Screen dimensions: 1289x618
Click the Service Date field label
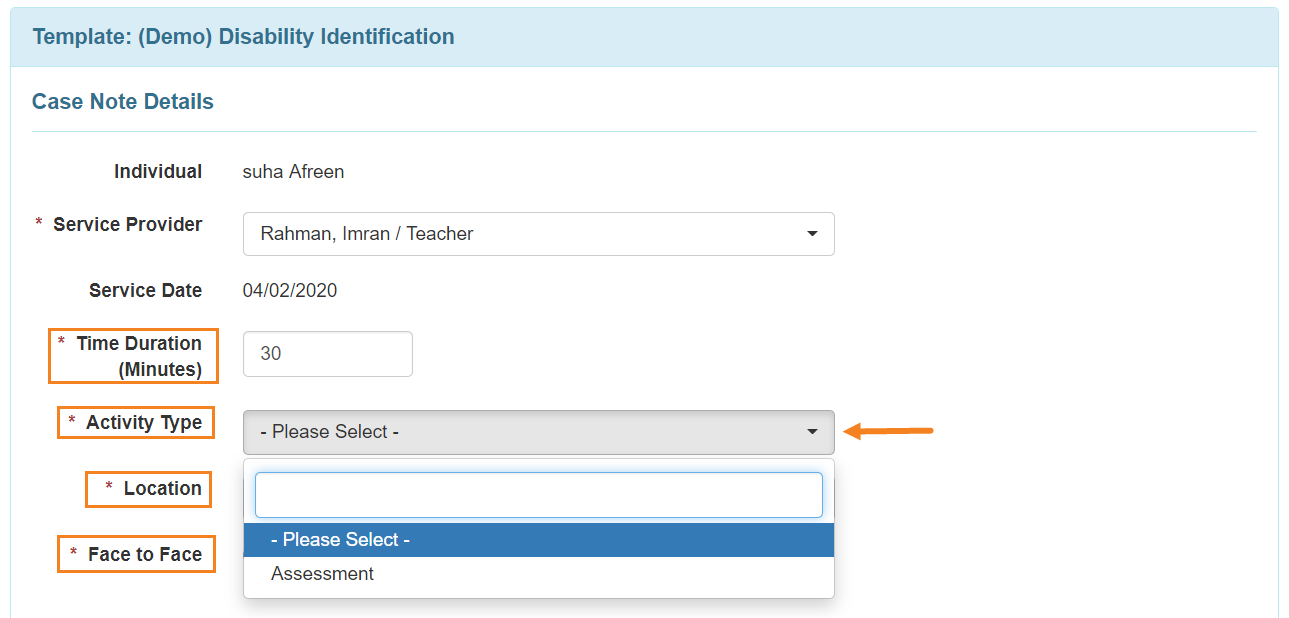(x=145, y=291)
